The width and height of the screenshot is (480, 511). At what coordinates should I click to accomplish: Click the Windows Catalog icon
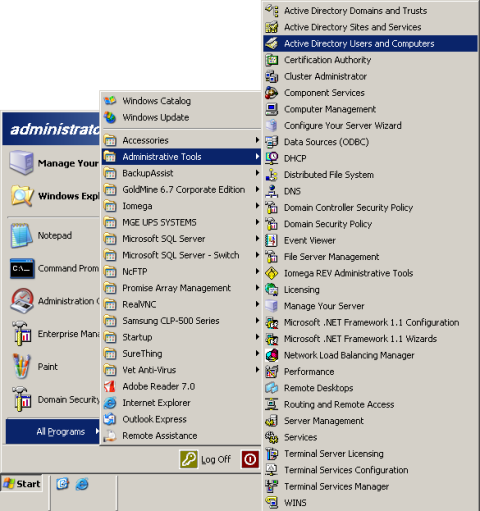110,101
